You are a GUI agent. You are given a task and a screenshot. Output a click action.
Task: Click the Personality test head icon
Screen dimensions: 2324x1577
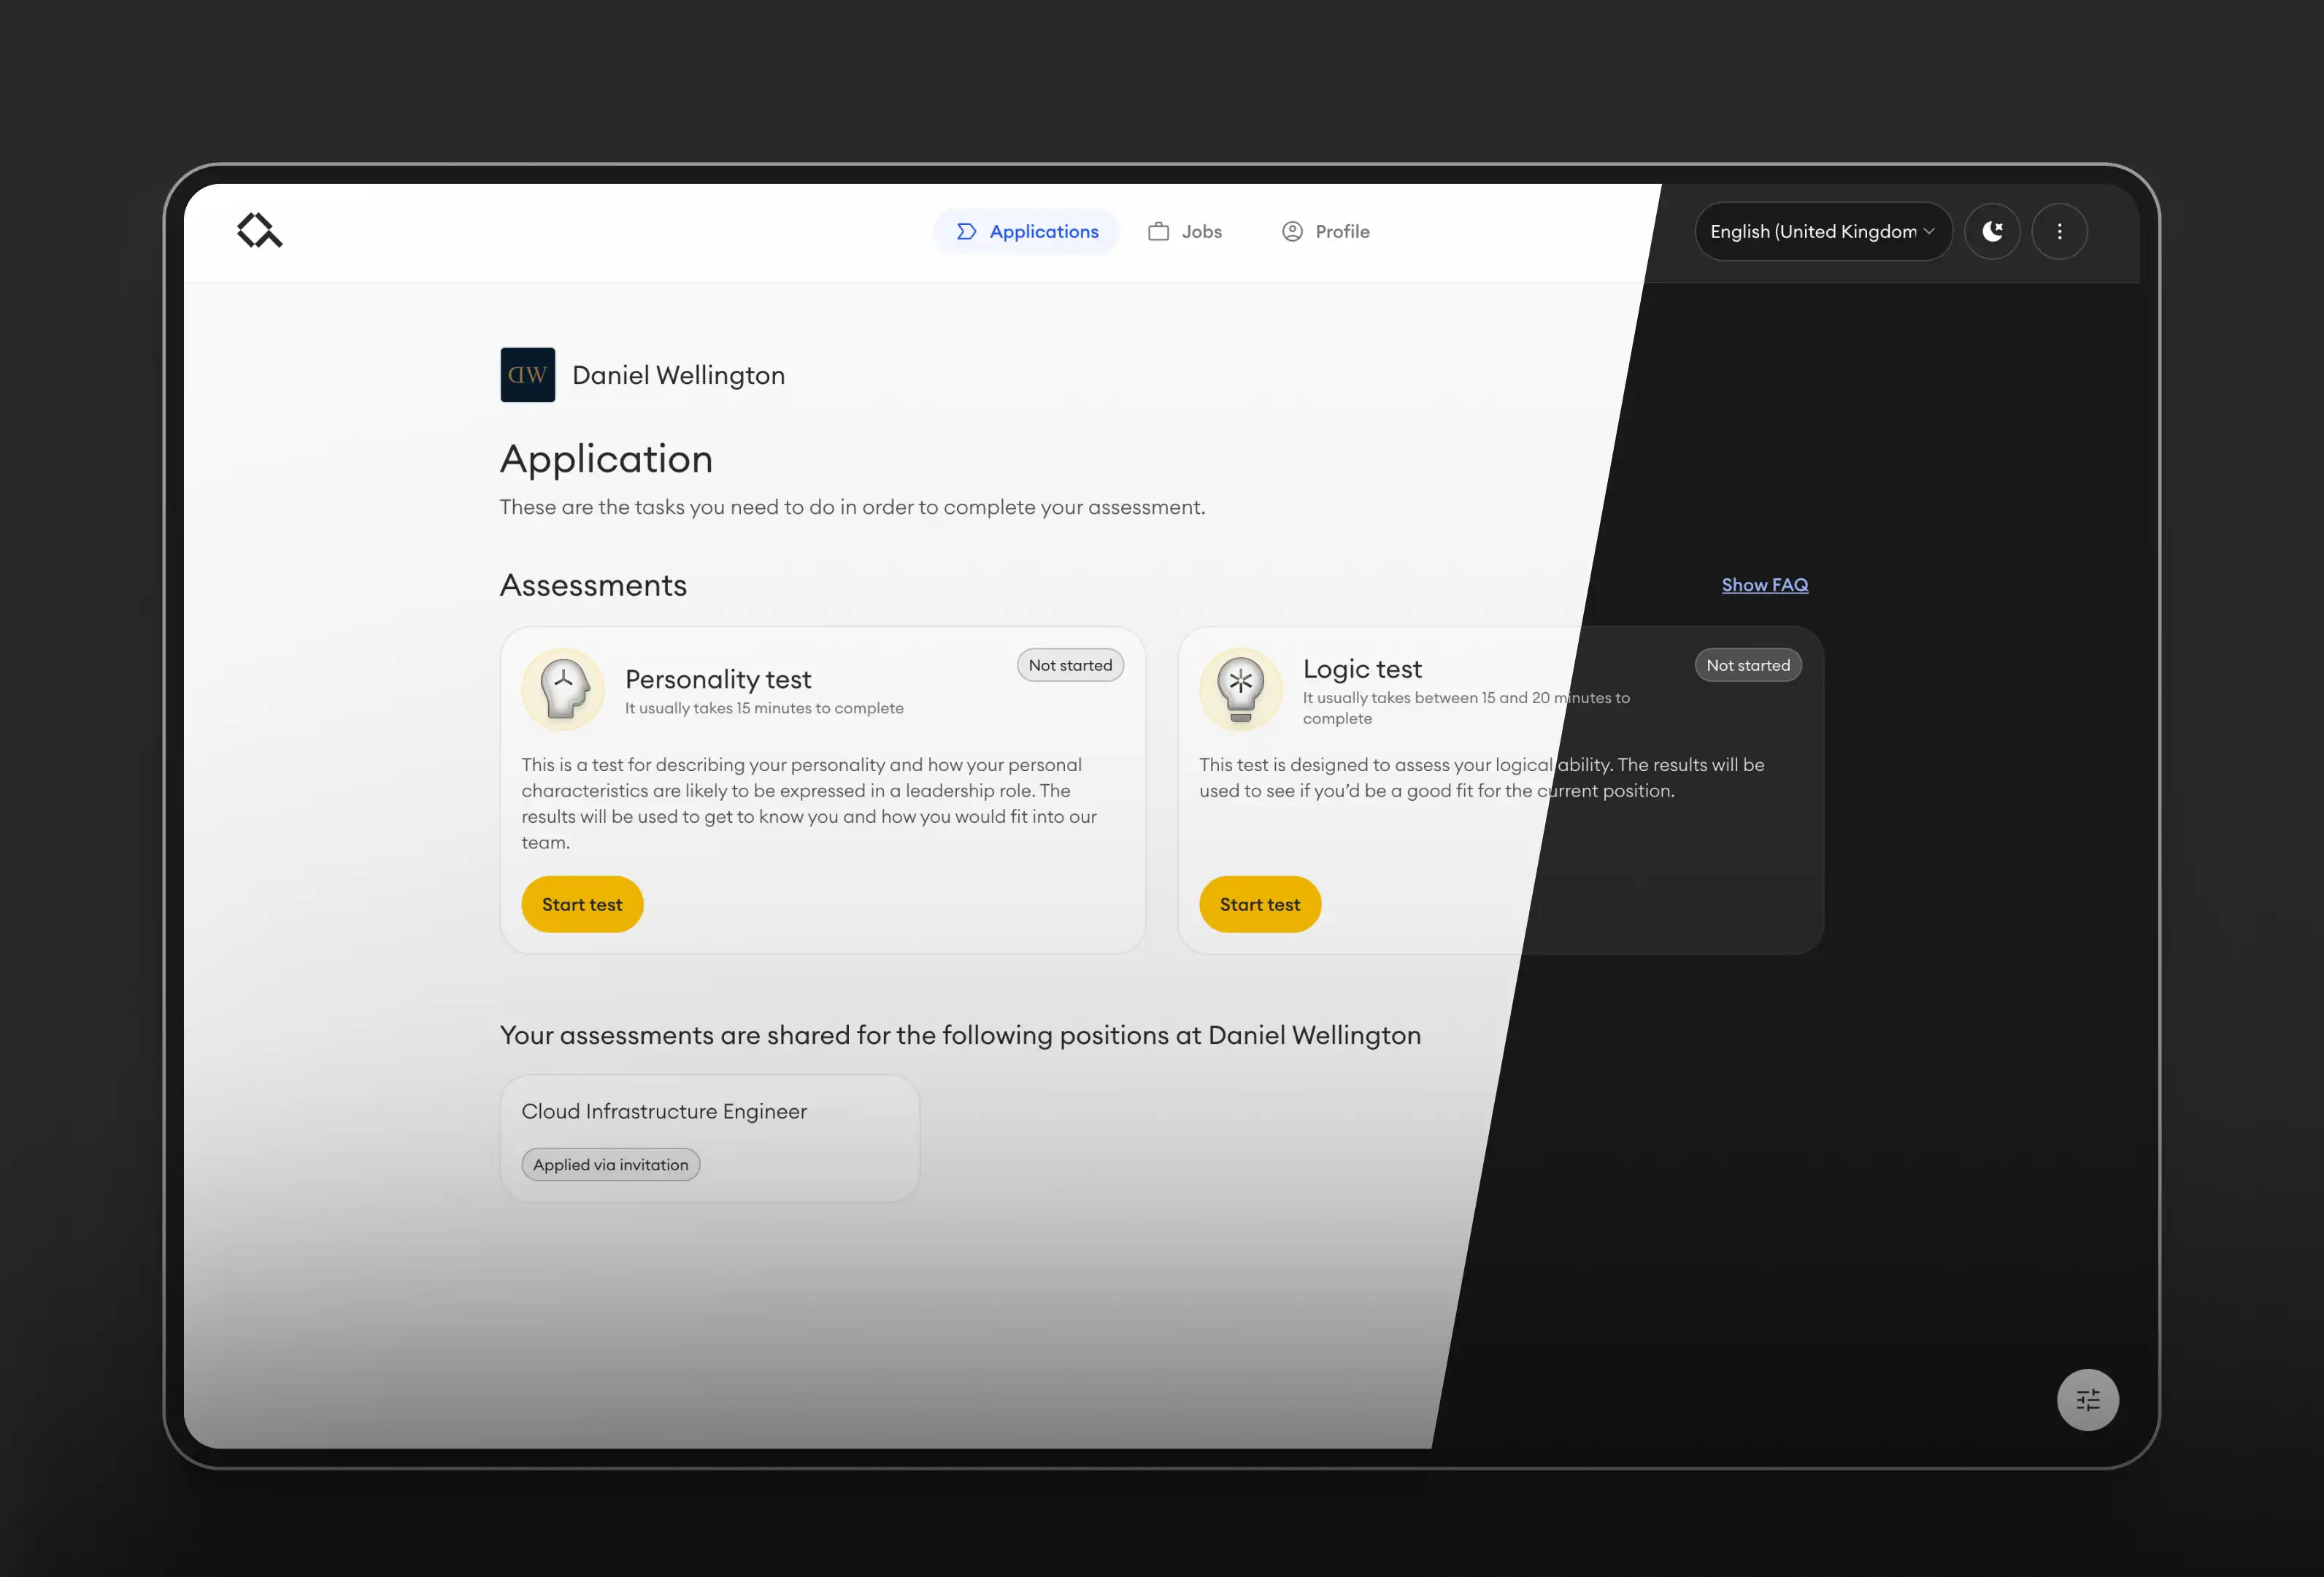tap(563, 689)
